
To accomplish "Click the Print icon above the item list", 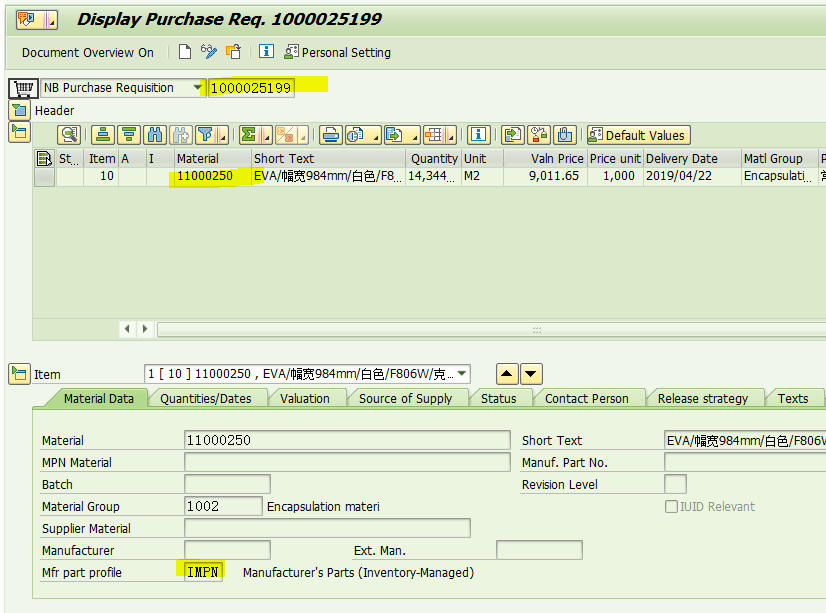I will click(x=330, y=134).
